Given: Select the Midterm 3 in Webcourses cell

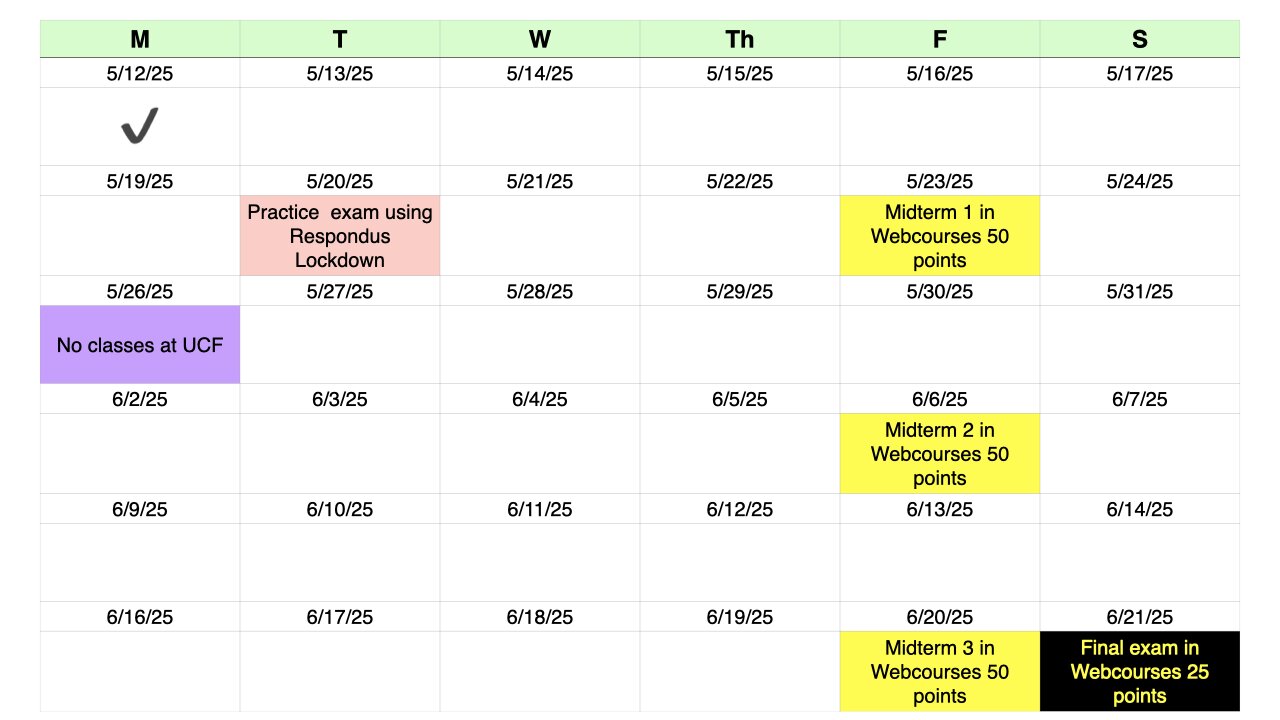Looking at the screenshot, I should tap(940, 672).
